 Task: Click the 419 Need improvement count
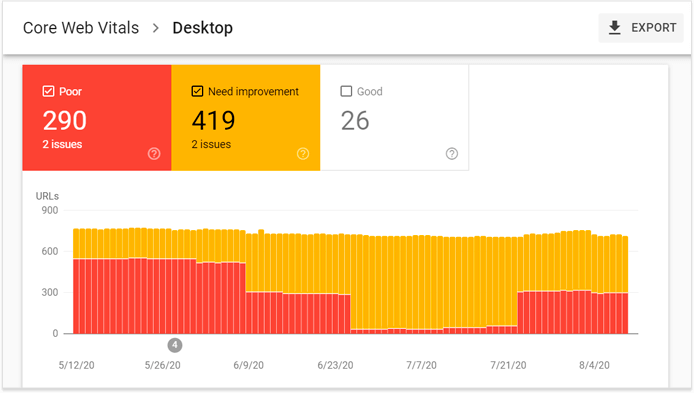click(x=213, y=120)
